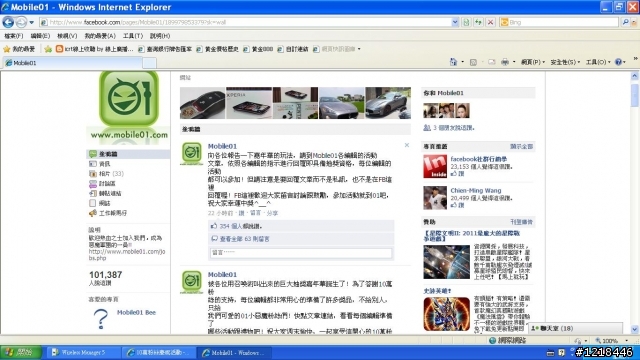640x360 pixels.
Task: Open the XPERIA phone photo thumbnail
Action: point(249,103)
